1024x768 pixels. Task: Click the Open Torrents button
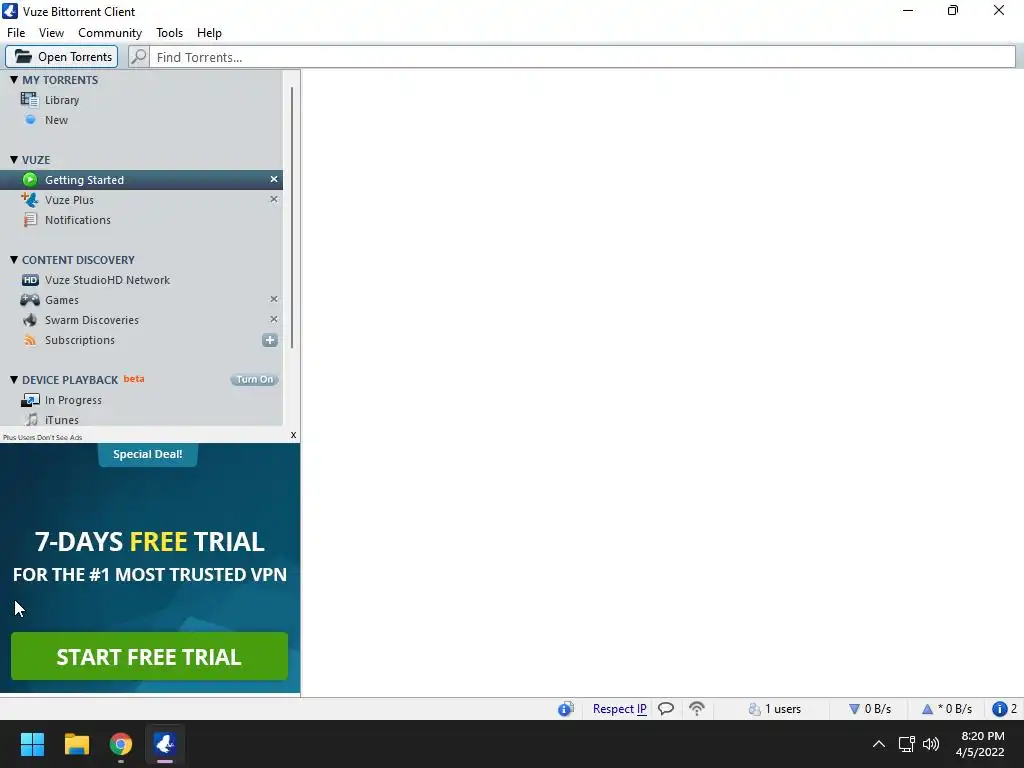click(x=62, y=57)
